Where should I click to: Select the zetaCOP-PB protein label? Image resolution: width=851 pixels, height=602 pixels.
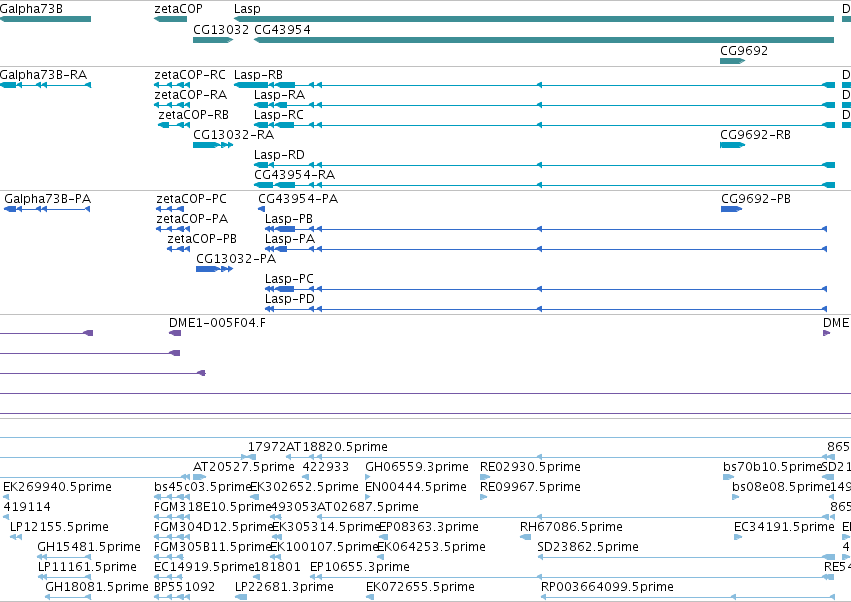[202, 239]
